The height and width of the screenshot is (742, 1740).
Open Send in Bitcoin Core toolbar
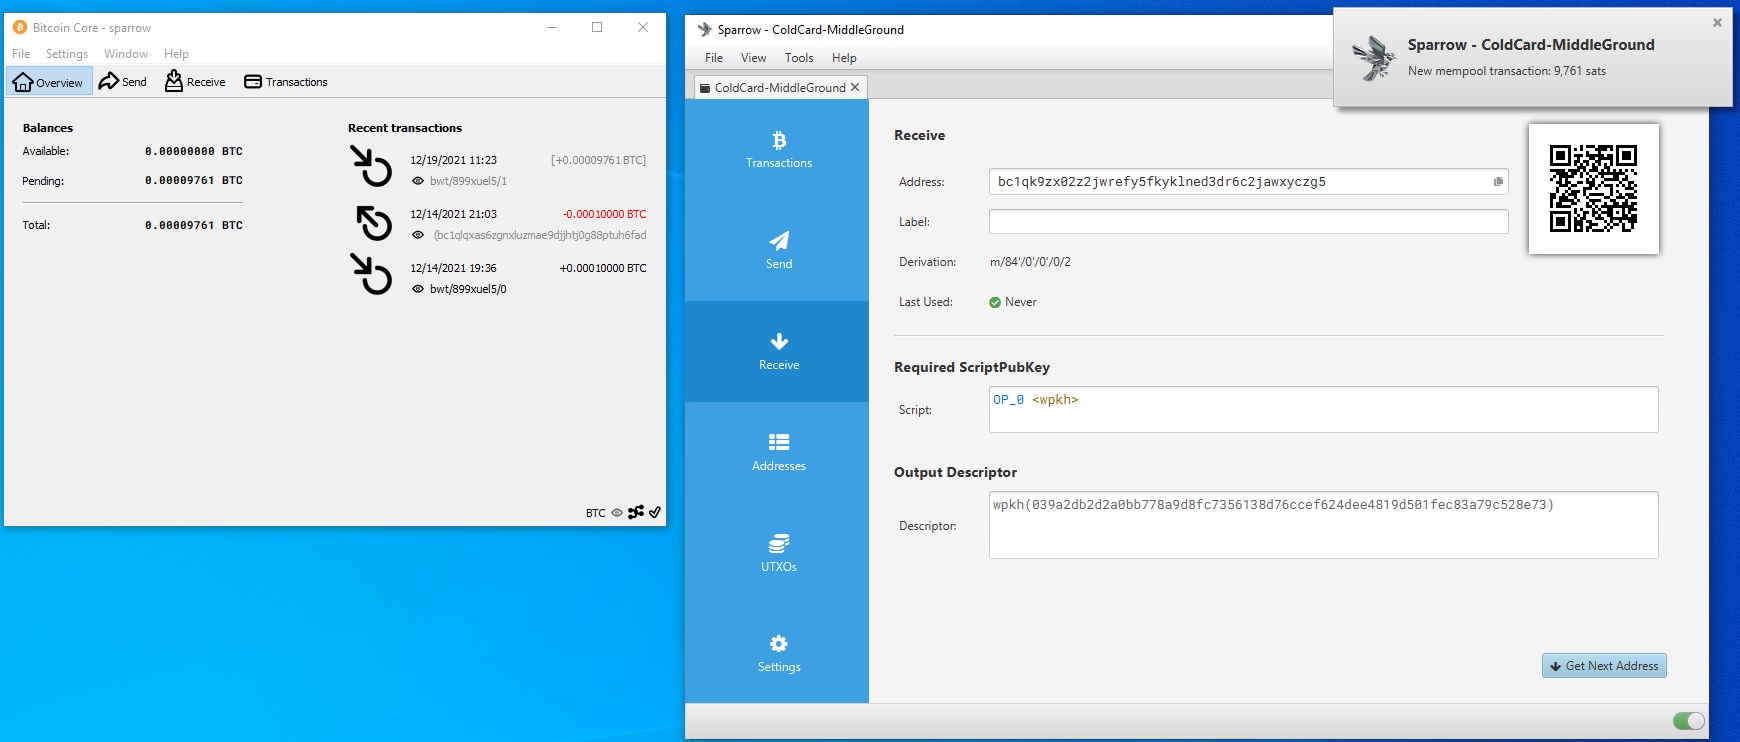pyautogui.click(x=123, y=82)
